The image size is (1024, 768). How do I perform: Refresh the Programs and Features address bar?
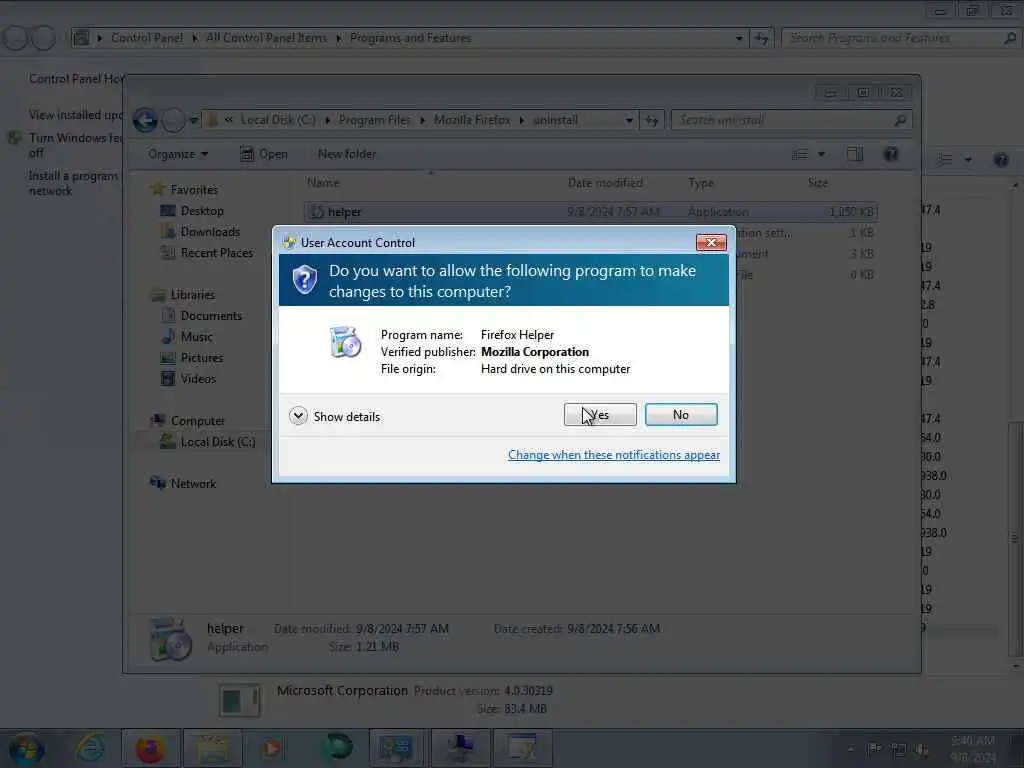point(761,38)
